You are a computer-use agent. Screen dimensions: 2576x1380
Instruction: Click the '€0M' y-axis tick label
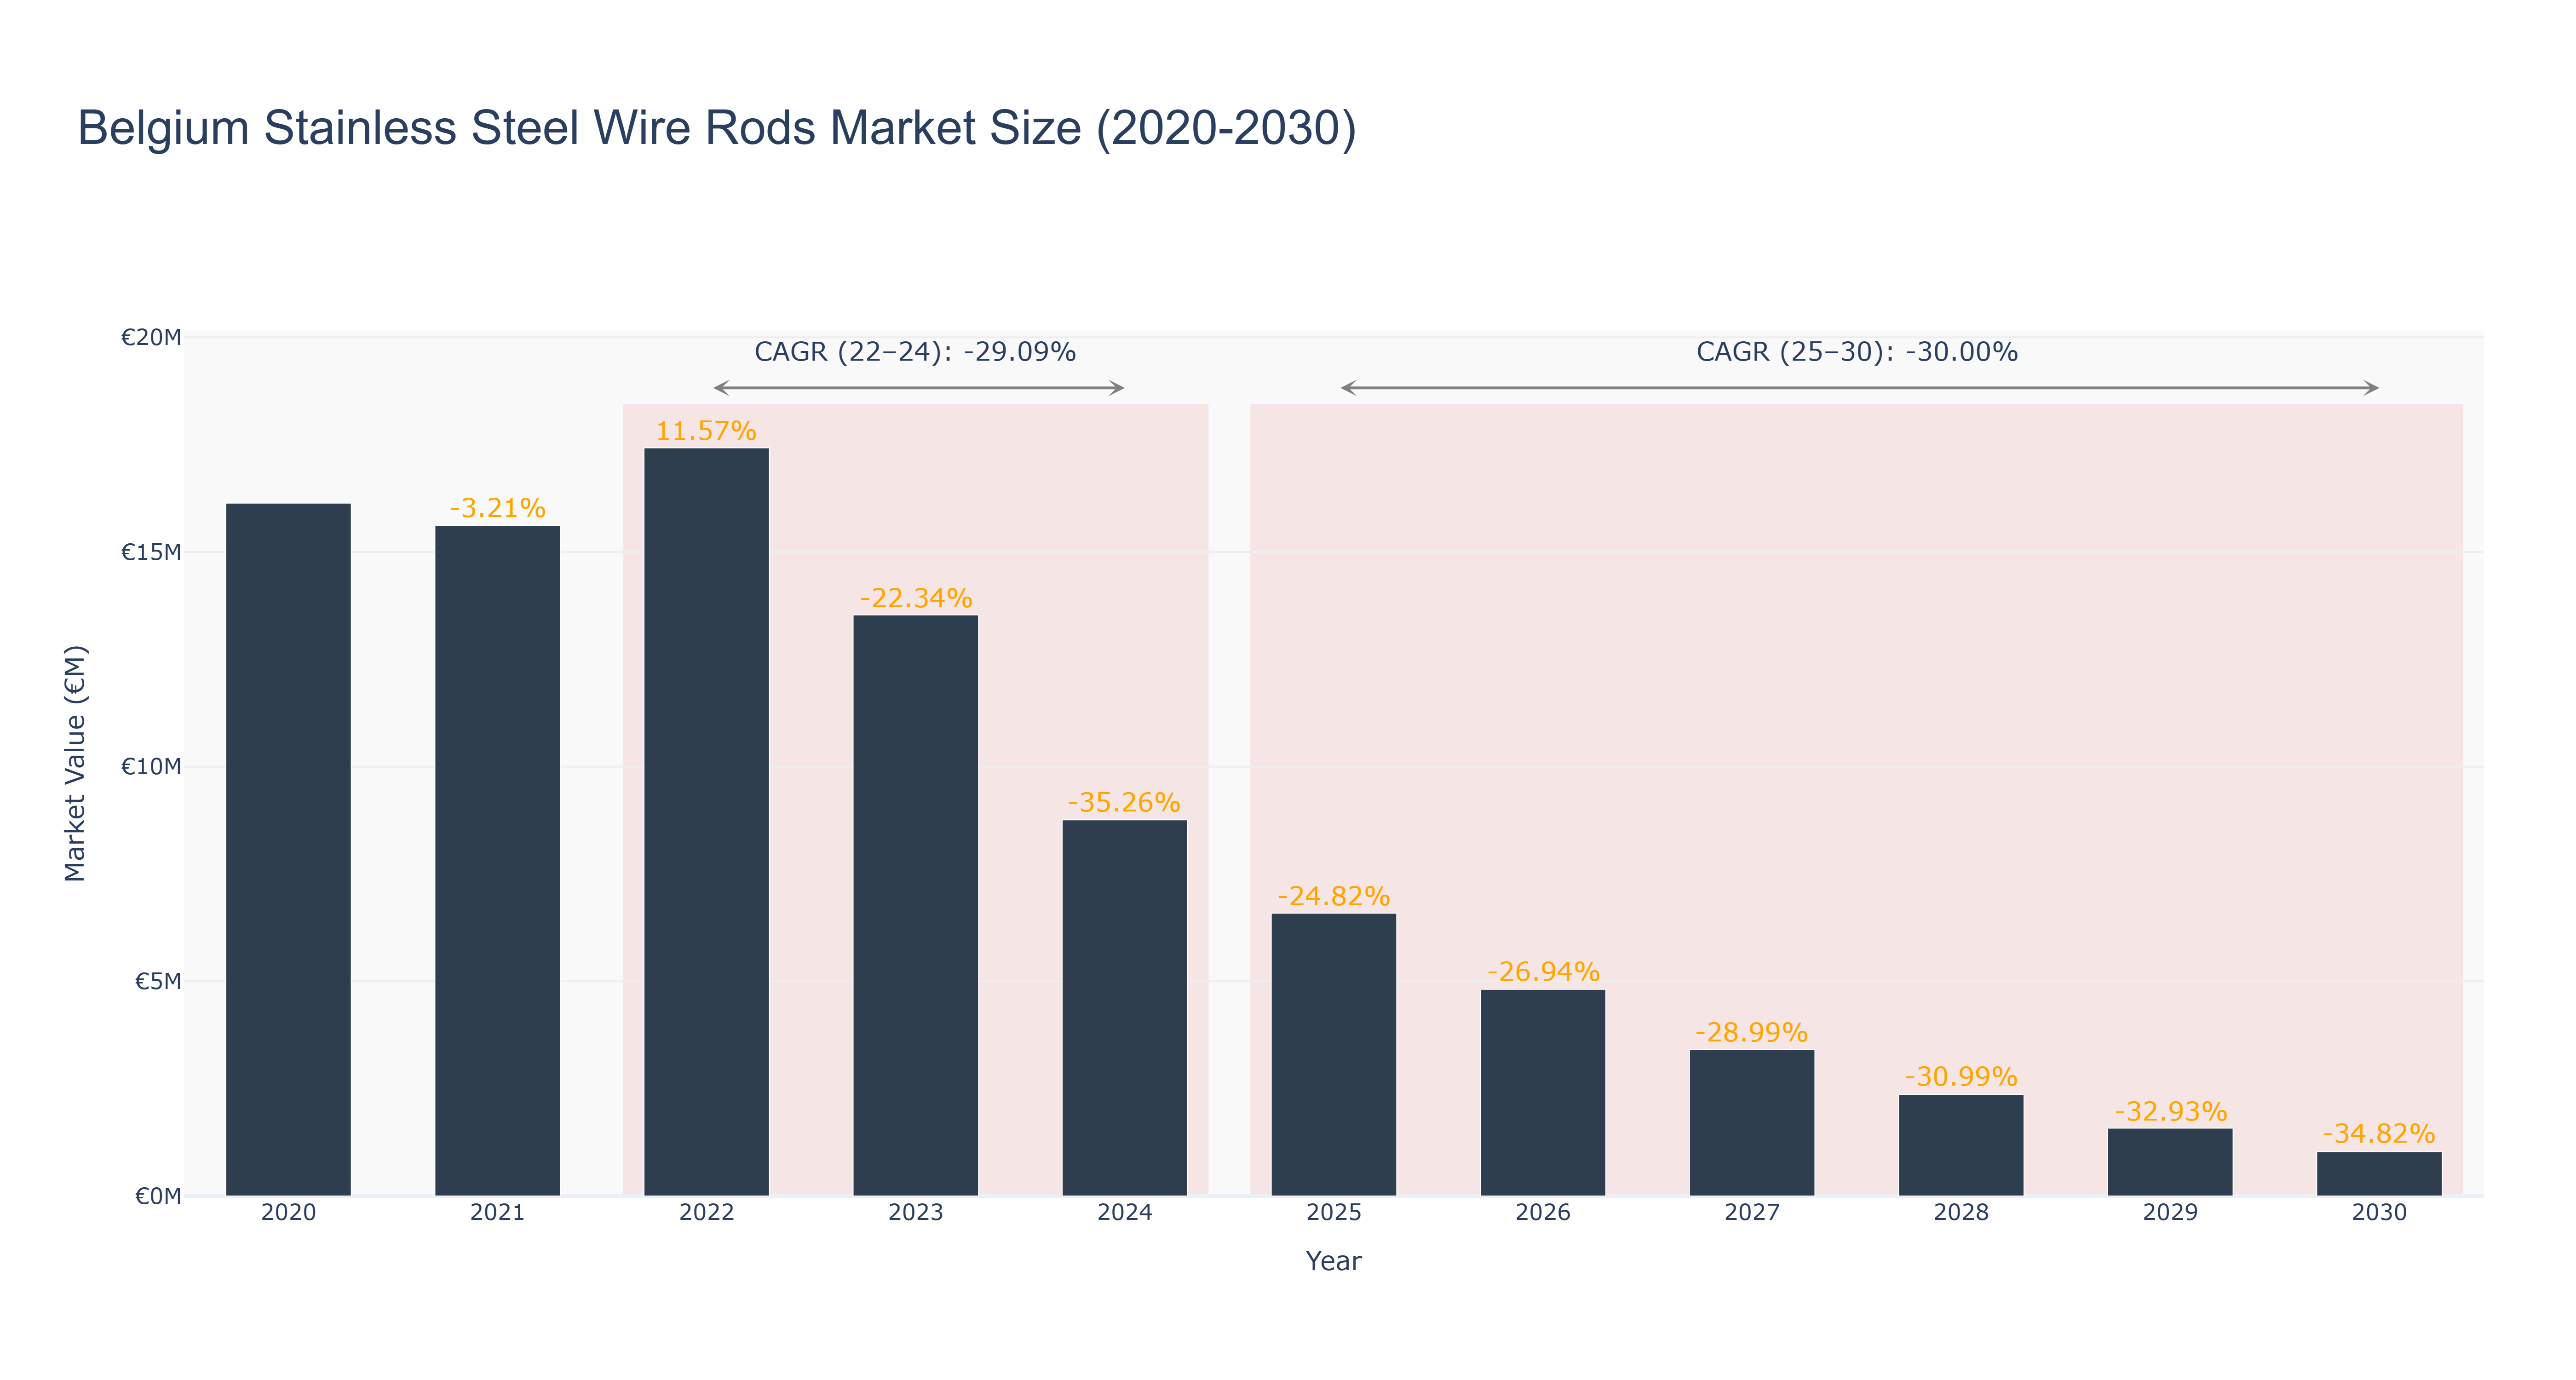click(x=158, y=1196)
